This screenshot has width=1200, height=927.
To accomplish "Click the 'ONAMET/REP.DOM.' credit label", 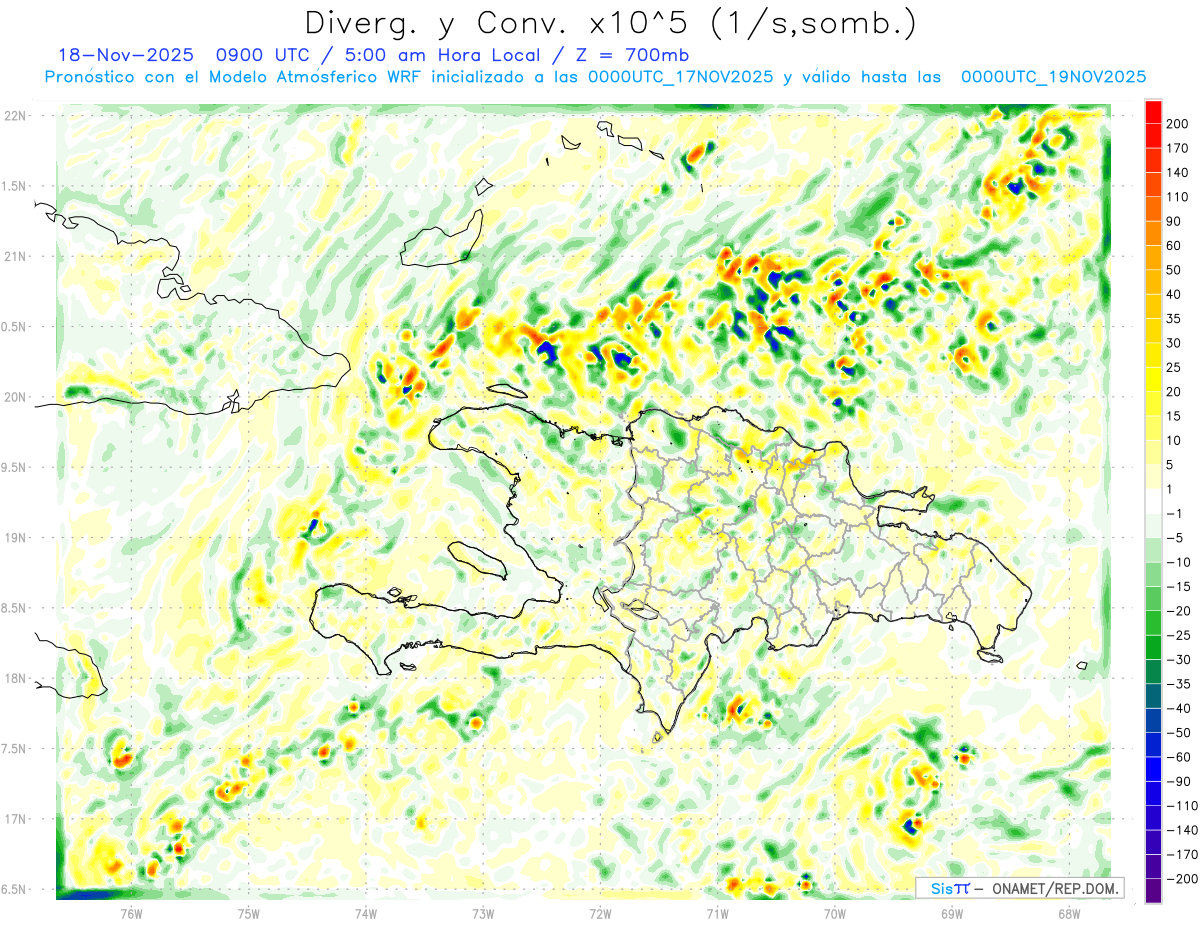I will [1055, 887].
